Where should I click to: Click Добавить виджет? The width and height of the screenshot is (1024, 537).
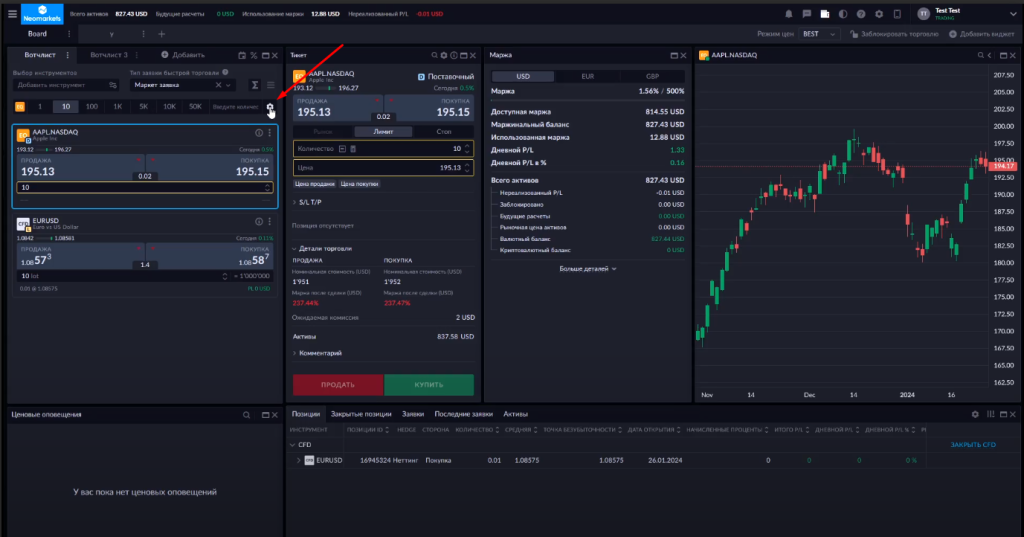click(x=982, y=34)
